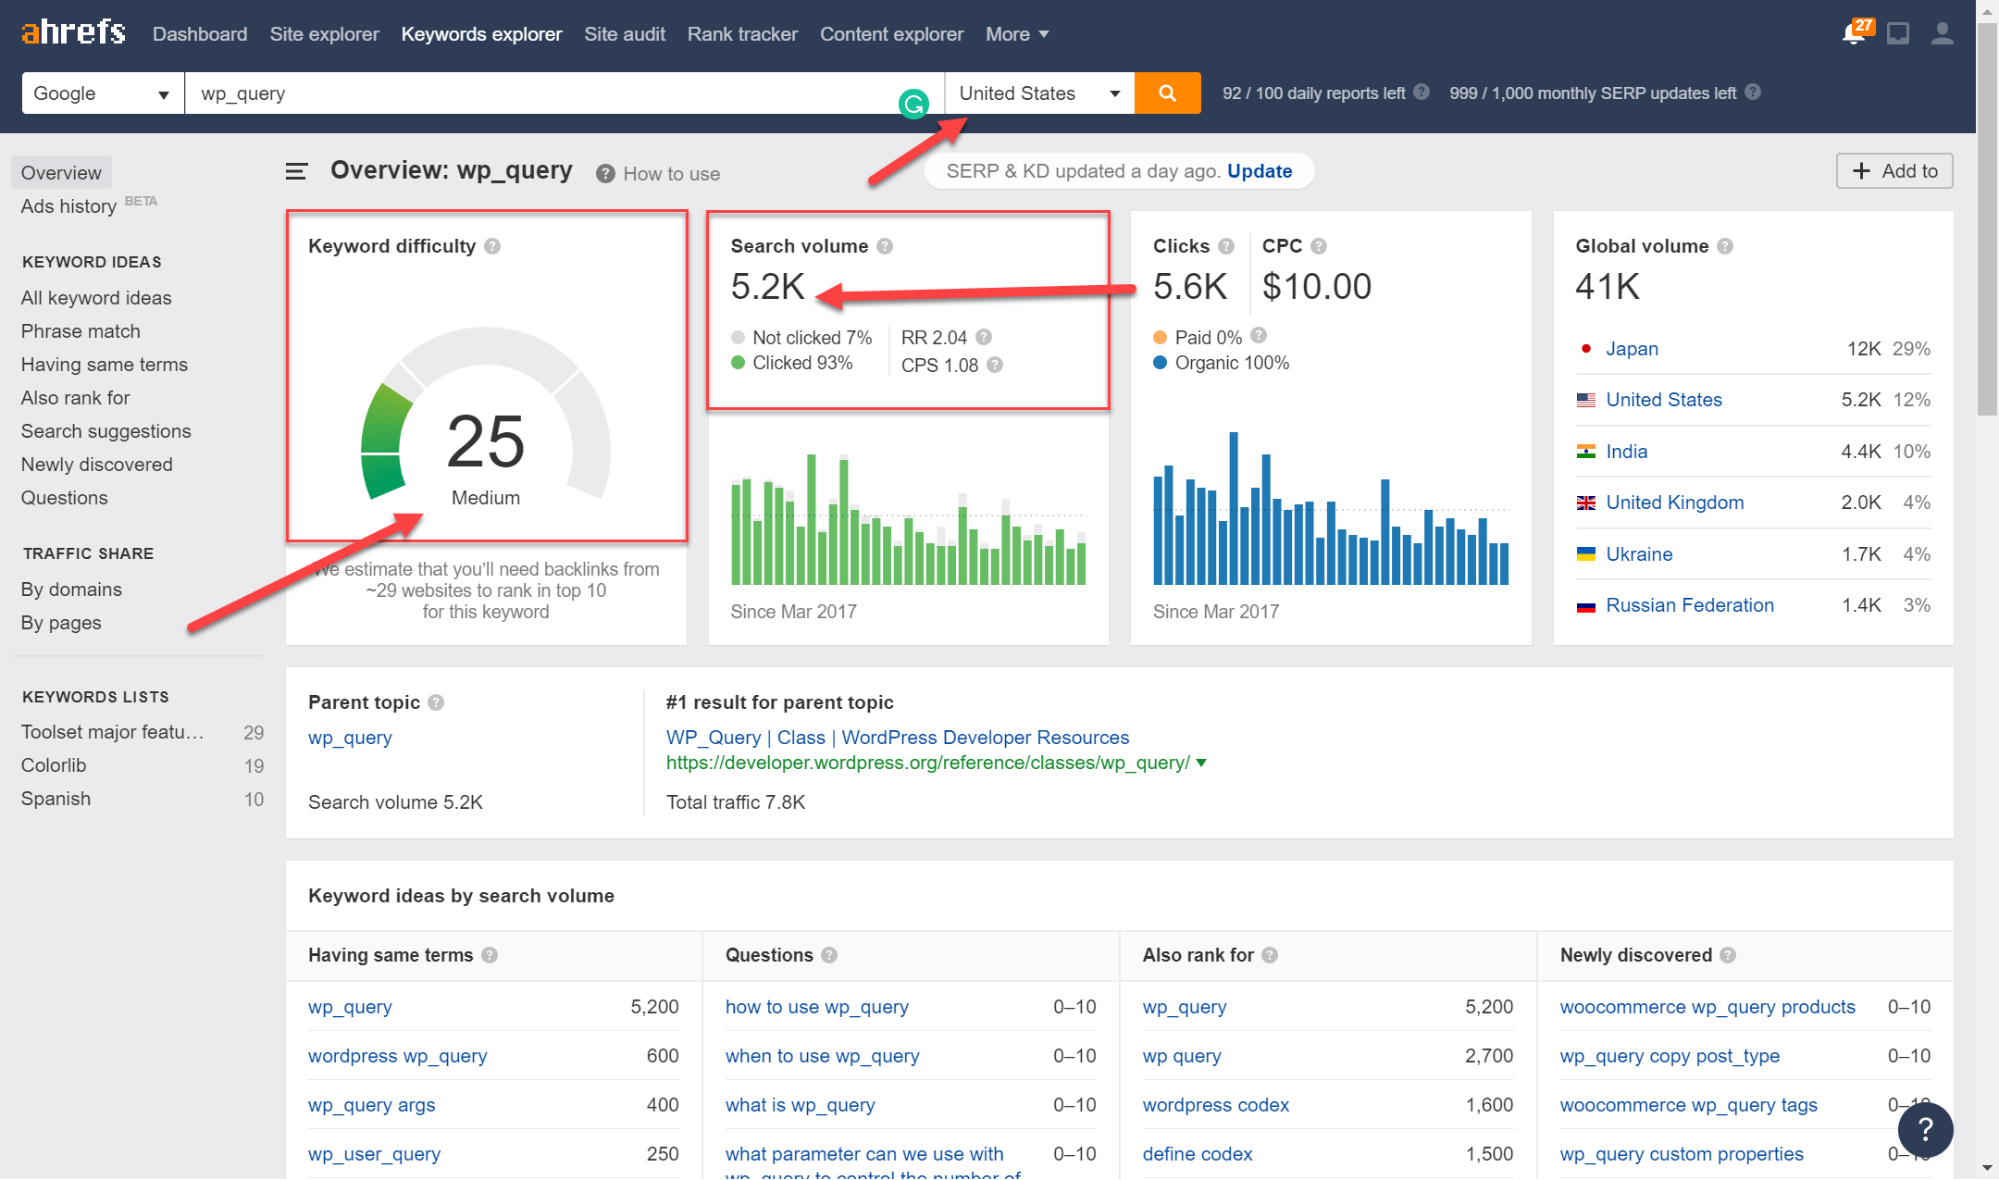This screenshot has width=1999, height=1180.
Task: Open the Google search engine dropdown
Action: 103,93
